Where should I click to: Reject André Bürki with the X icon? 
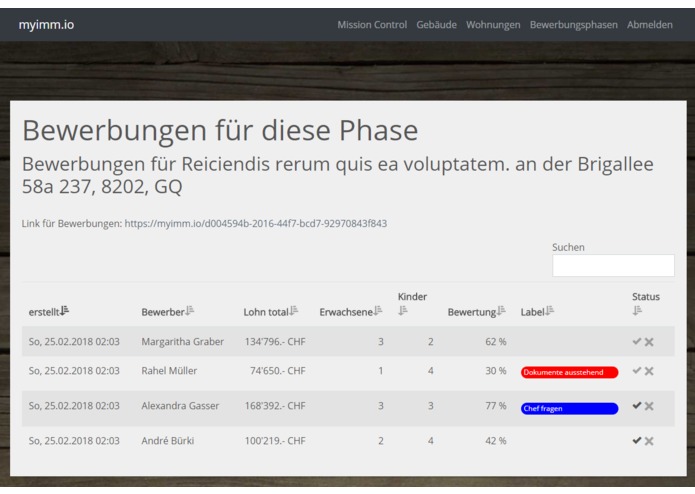(x=649, y=441)
